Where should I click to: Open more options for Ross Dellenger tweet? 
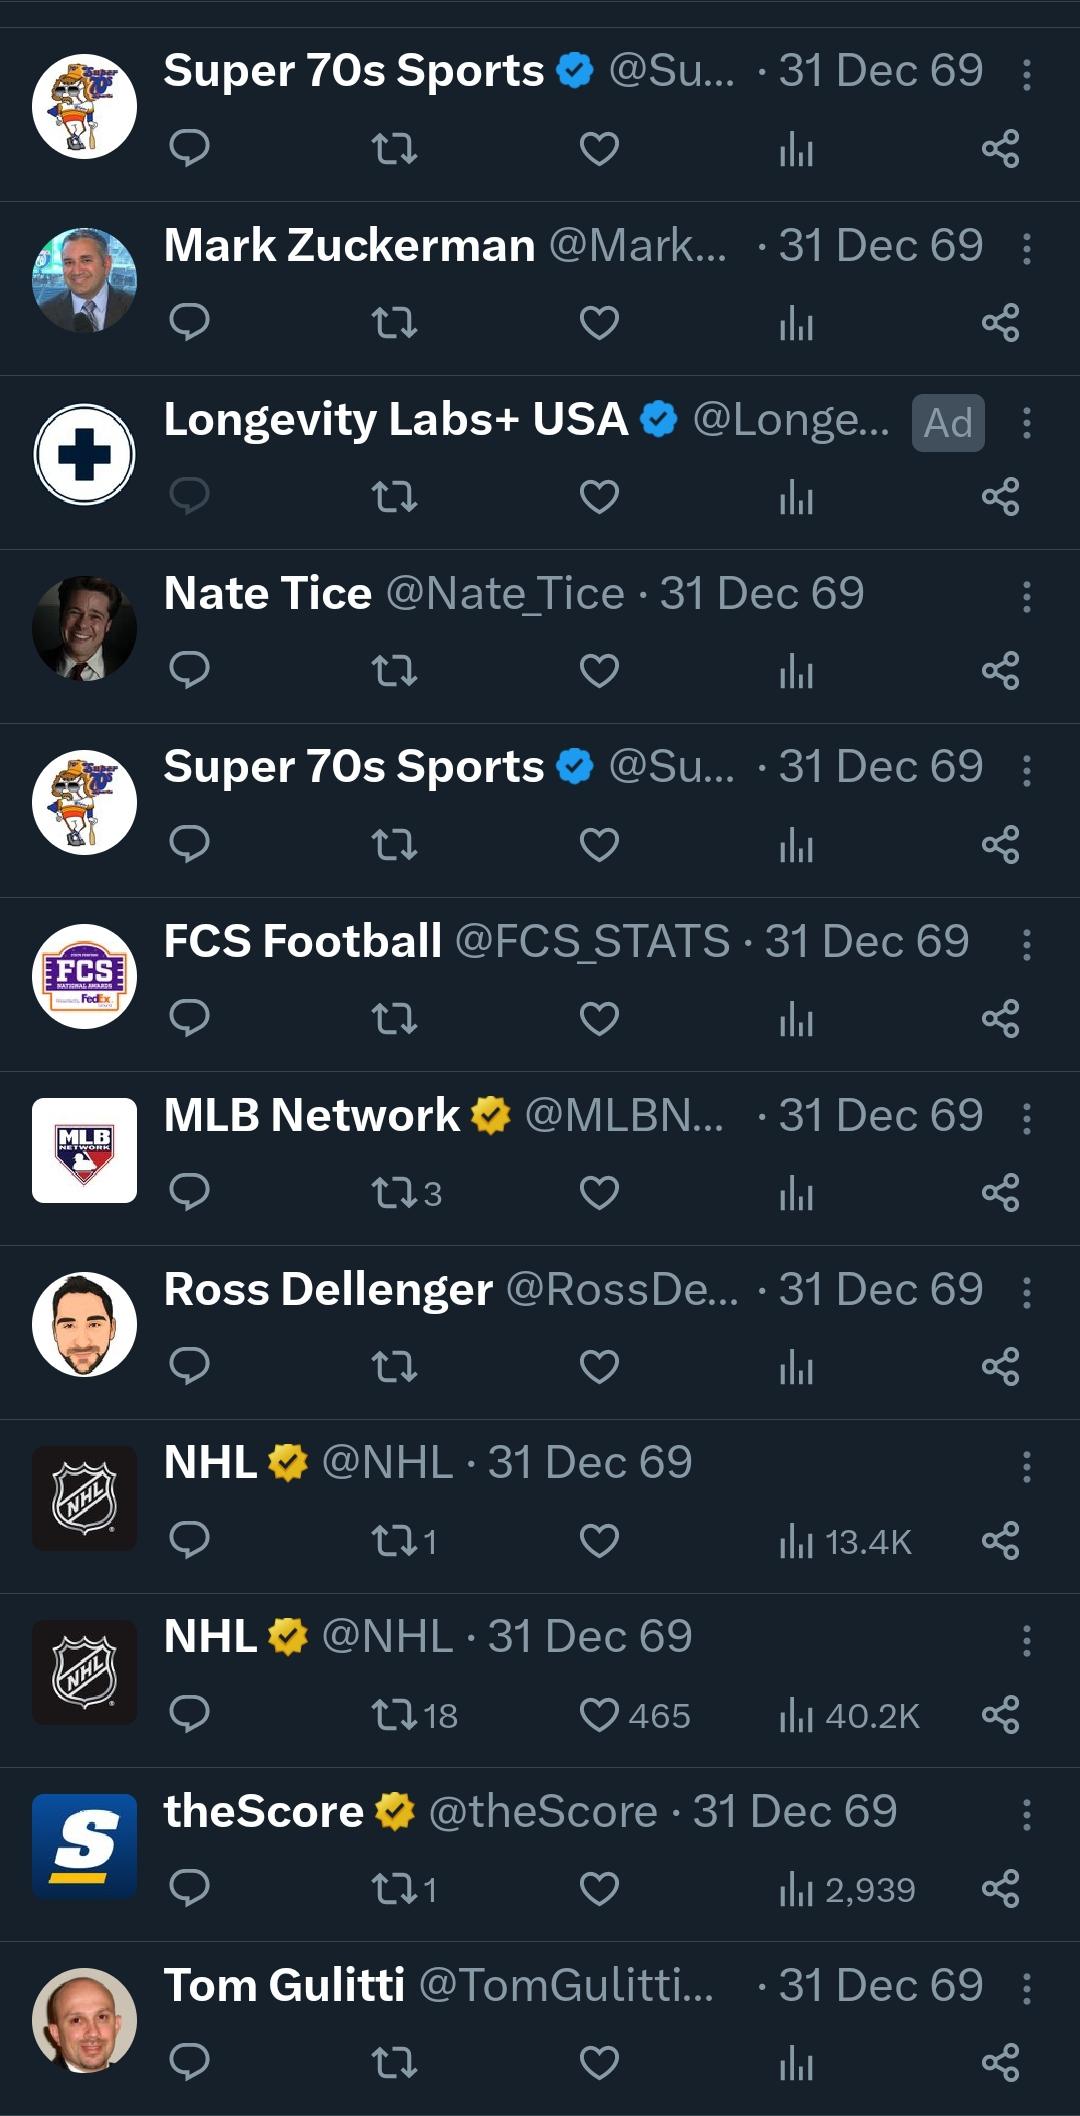pos(1027,1293)
